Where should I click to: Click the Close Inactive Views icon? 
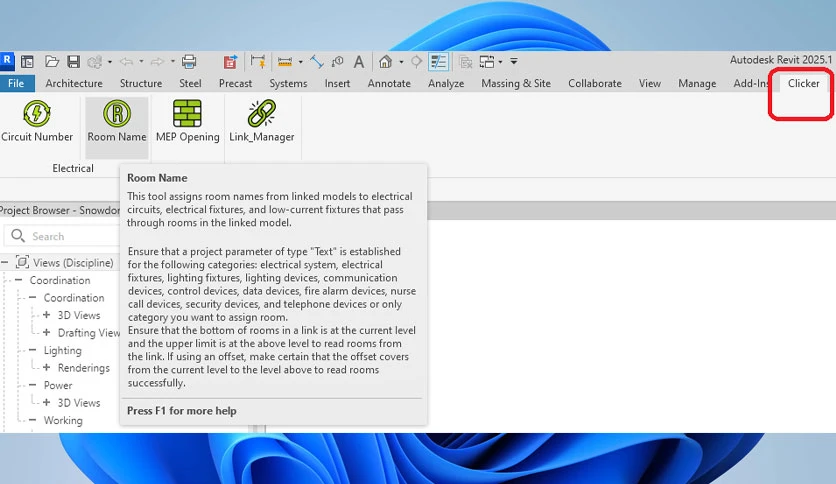[x=465, y=62]
